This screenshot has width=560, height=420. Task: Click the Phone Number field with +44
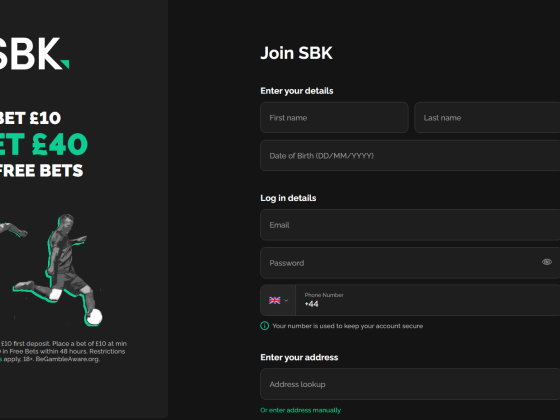click(428, 300)
